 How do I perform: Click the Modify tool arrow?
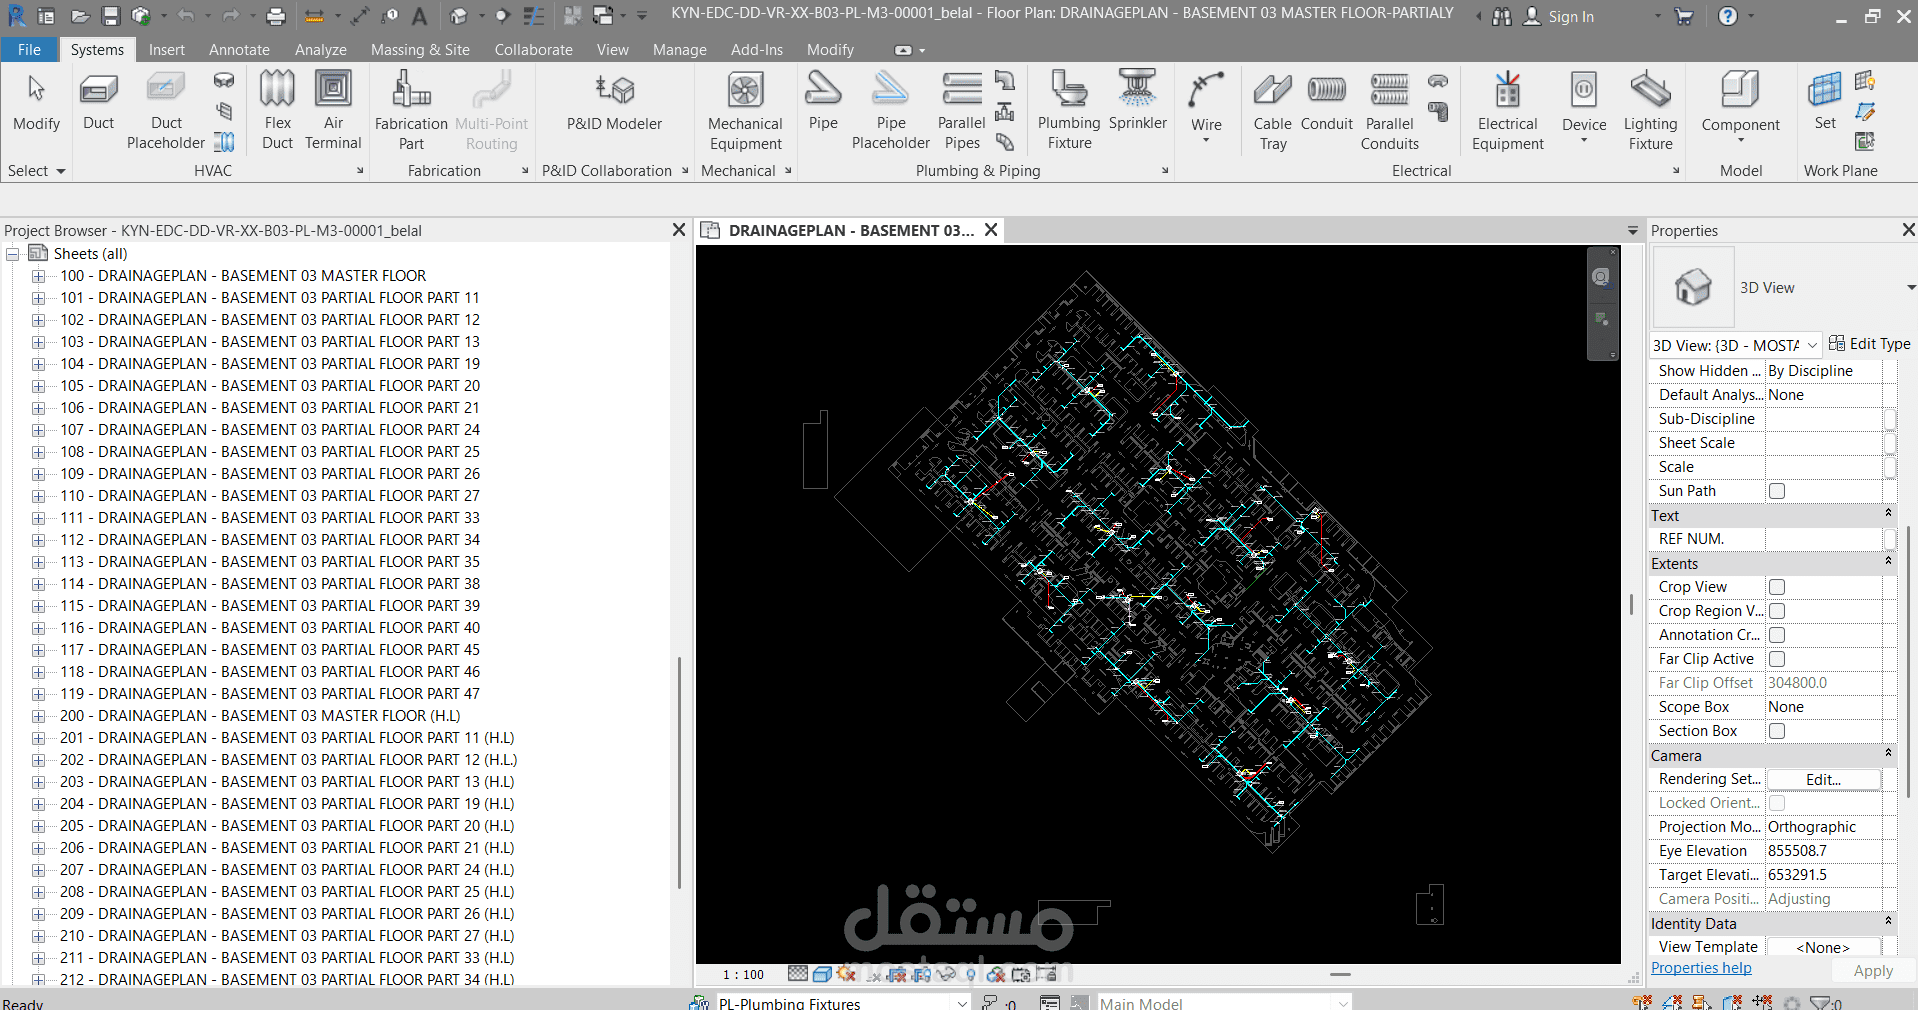click(x=36, y=103)
